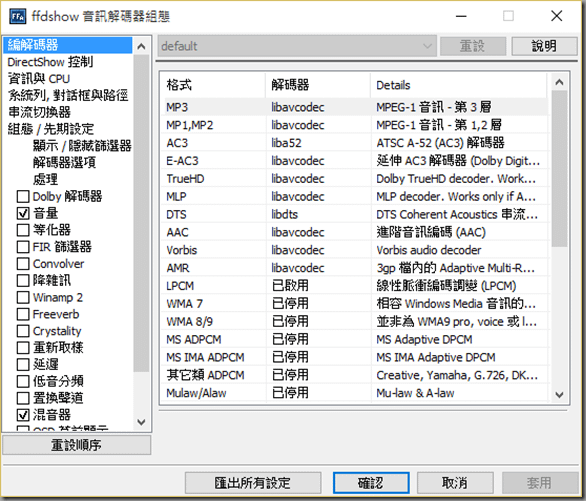
Task: Open 解碼器選項 item
Action: (x=64, y=163)
